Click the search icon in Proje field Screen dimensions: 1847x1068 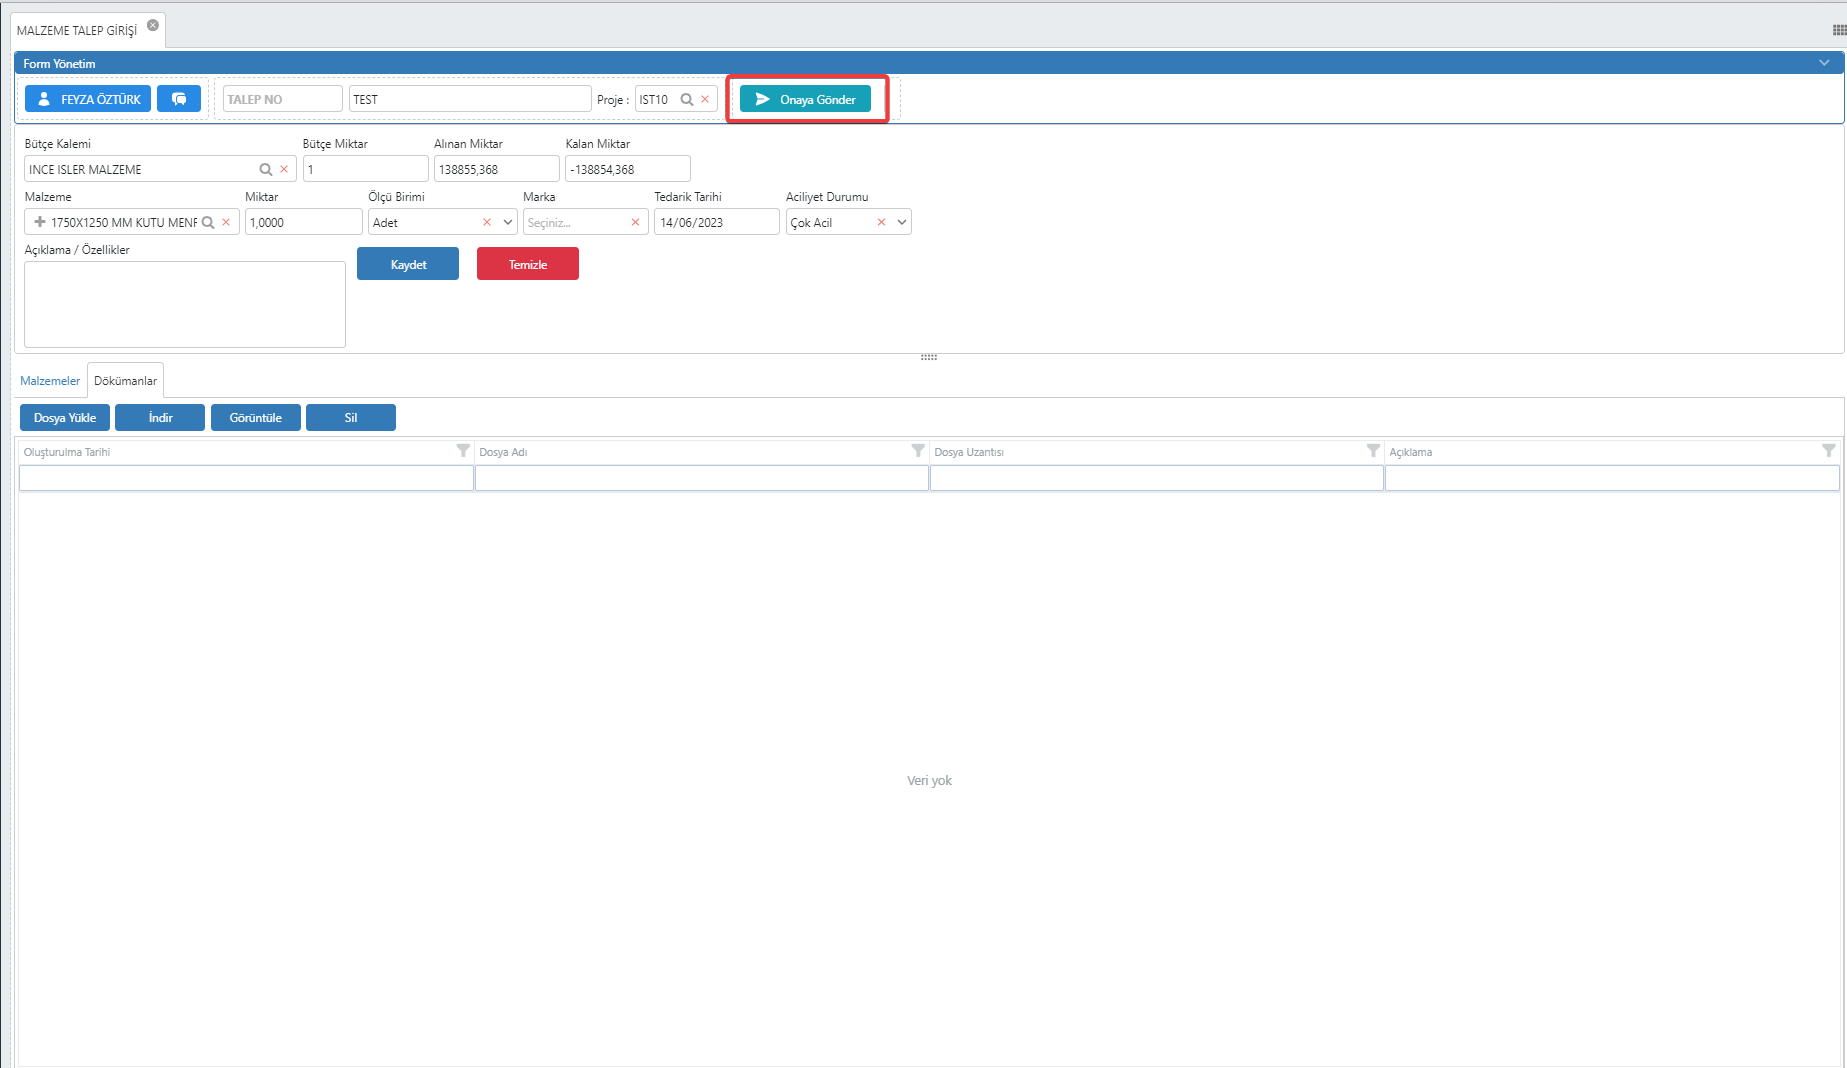coord(687,99)
